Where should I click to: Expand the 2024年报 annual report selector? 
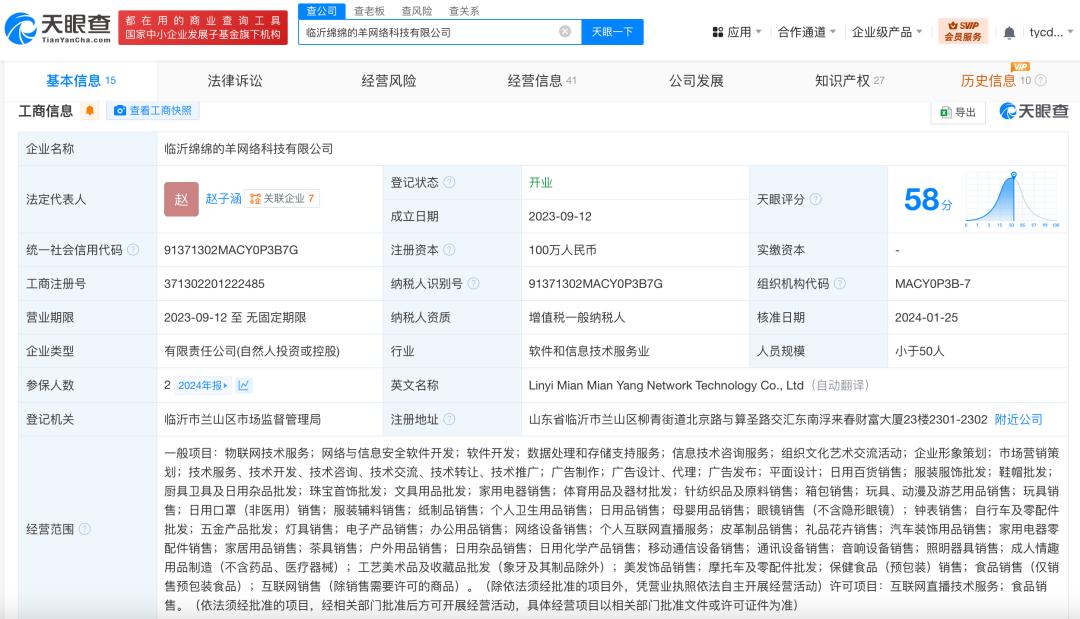click(203, 385)
